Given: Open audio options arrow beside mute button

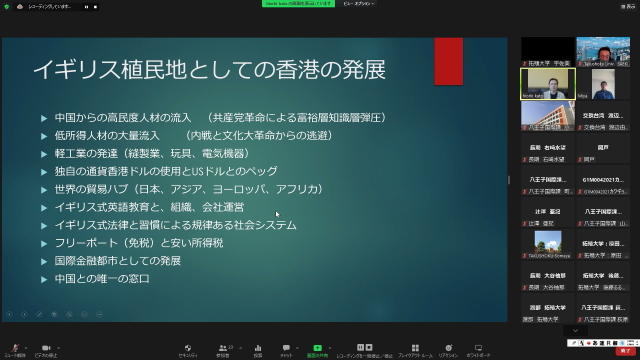Looking at the screenshot, I should [x=26, y=348].
